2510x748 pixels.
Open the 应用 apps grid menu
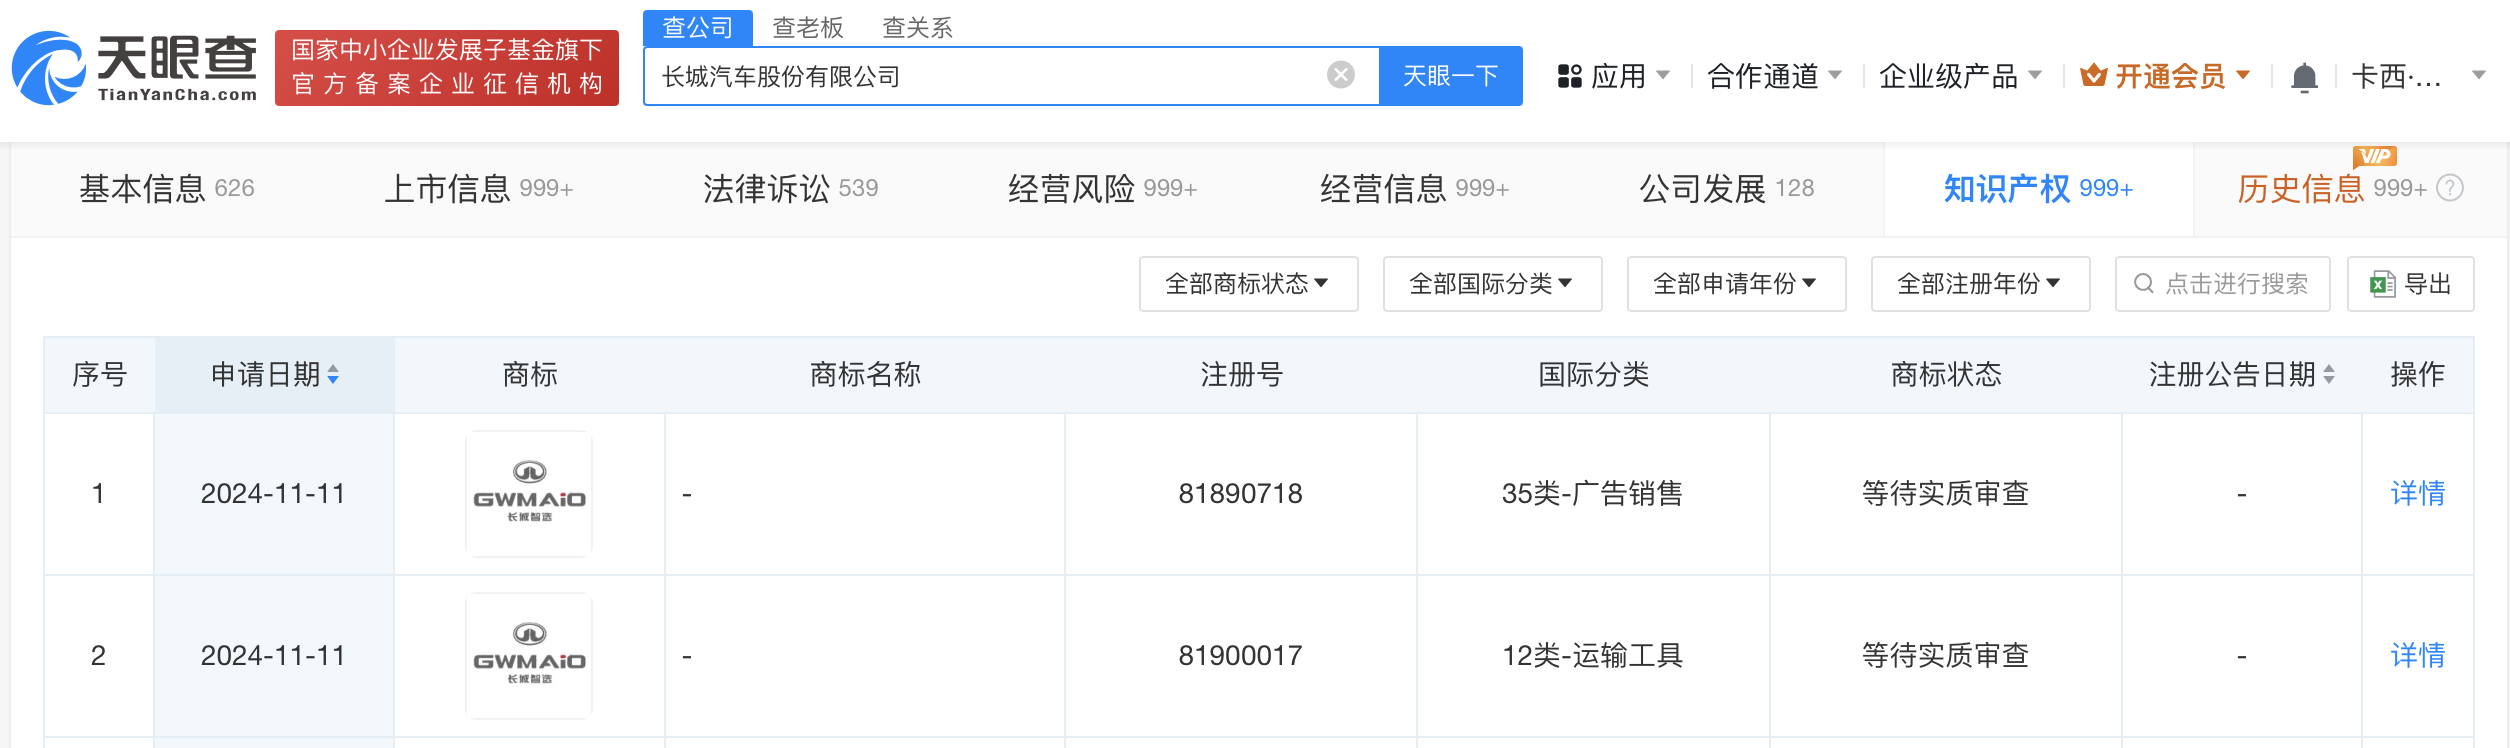click(1612, 76)
